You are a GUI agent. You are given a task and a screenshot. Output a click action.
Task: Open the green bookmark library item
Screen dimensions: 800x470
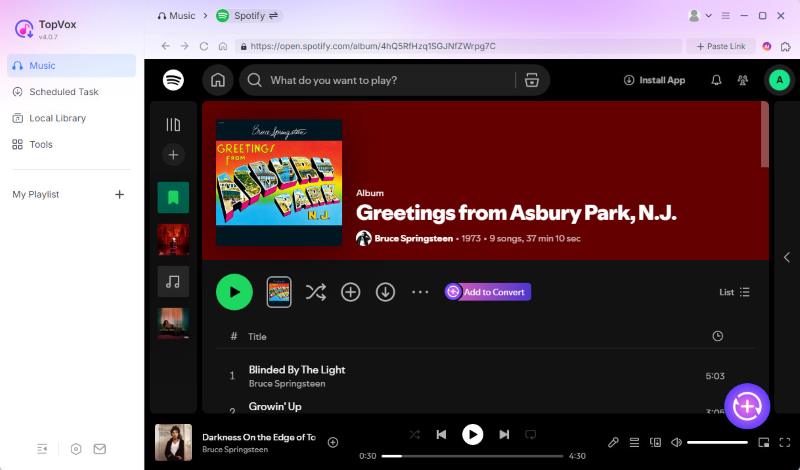(173, 197)
